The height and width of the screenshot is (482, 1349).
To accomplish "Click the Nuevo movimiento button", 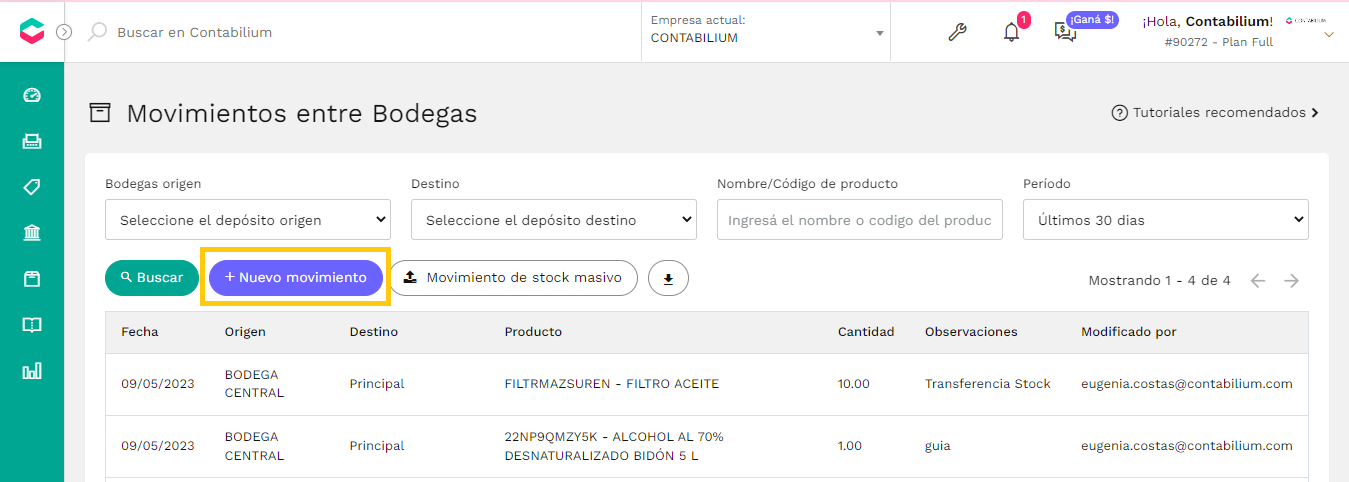I will [x=296, y=278].
